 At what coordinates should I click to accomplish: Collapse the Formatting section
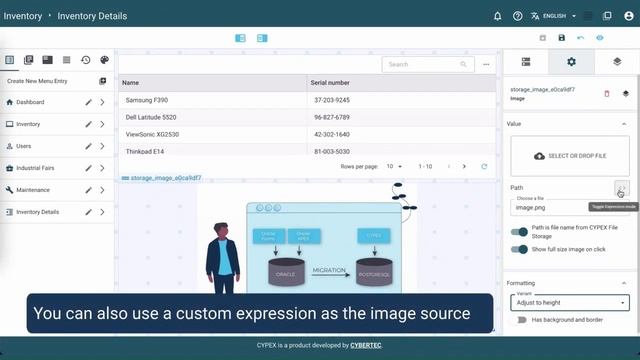[x=624, y=283]
